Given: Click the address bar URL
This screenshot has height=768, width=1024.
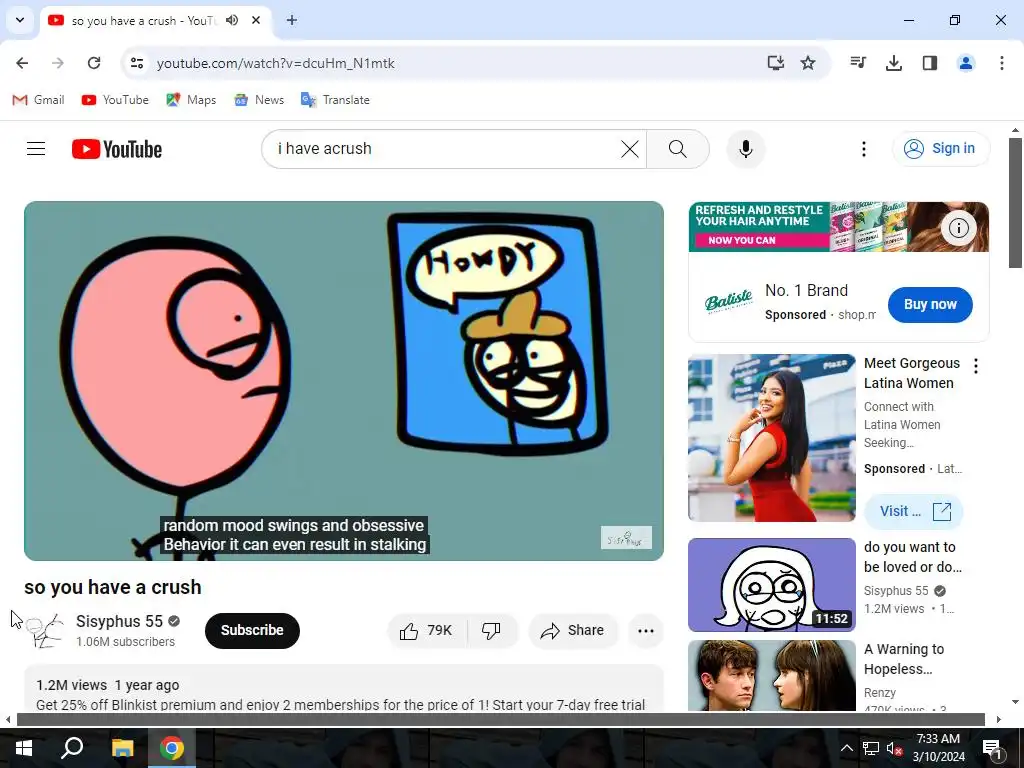Looking at the screenshot, I should click(276, 63).
